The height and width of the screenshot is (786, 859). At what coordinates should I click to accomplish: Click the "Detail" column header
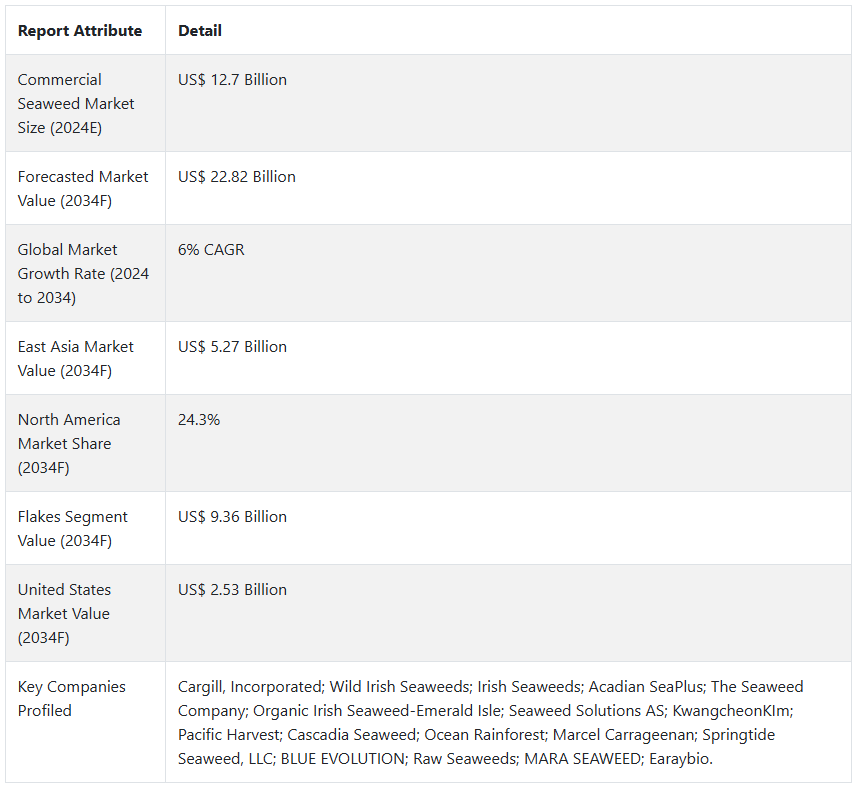200,31
